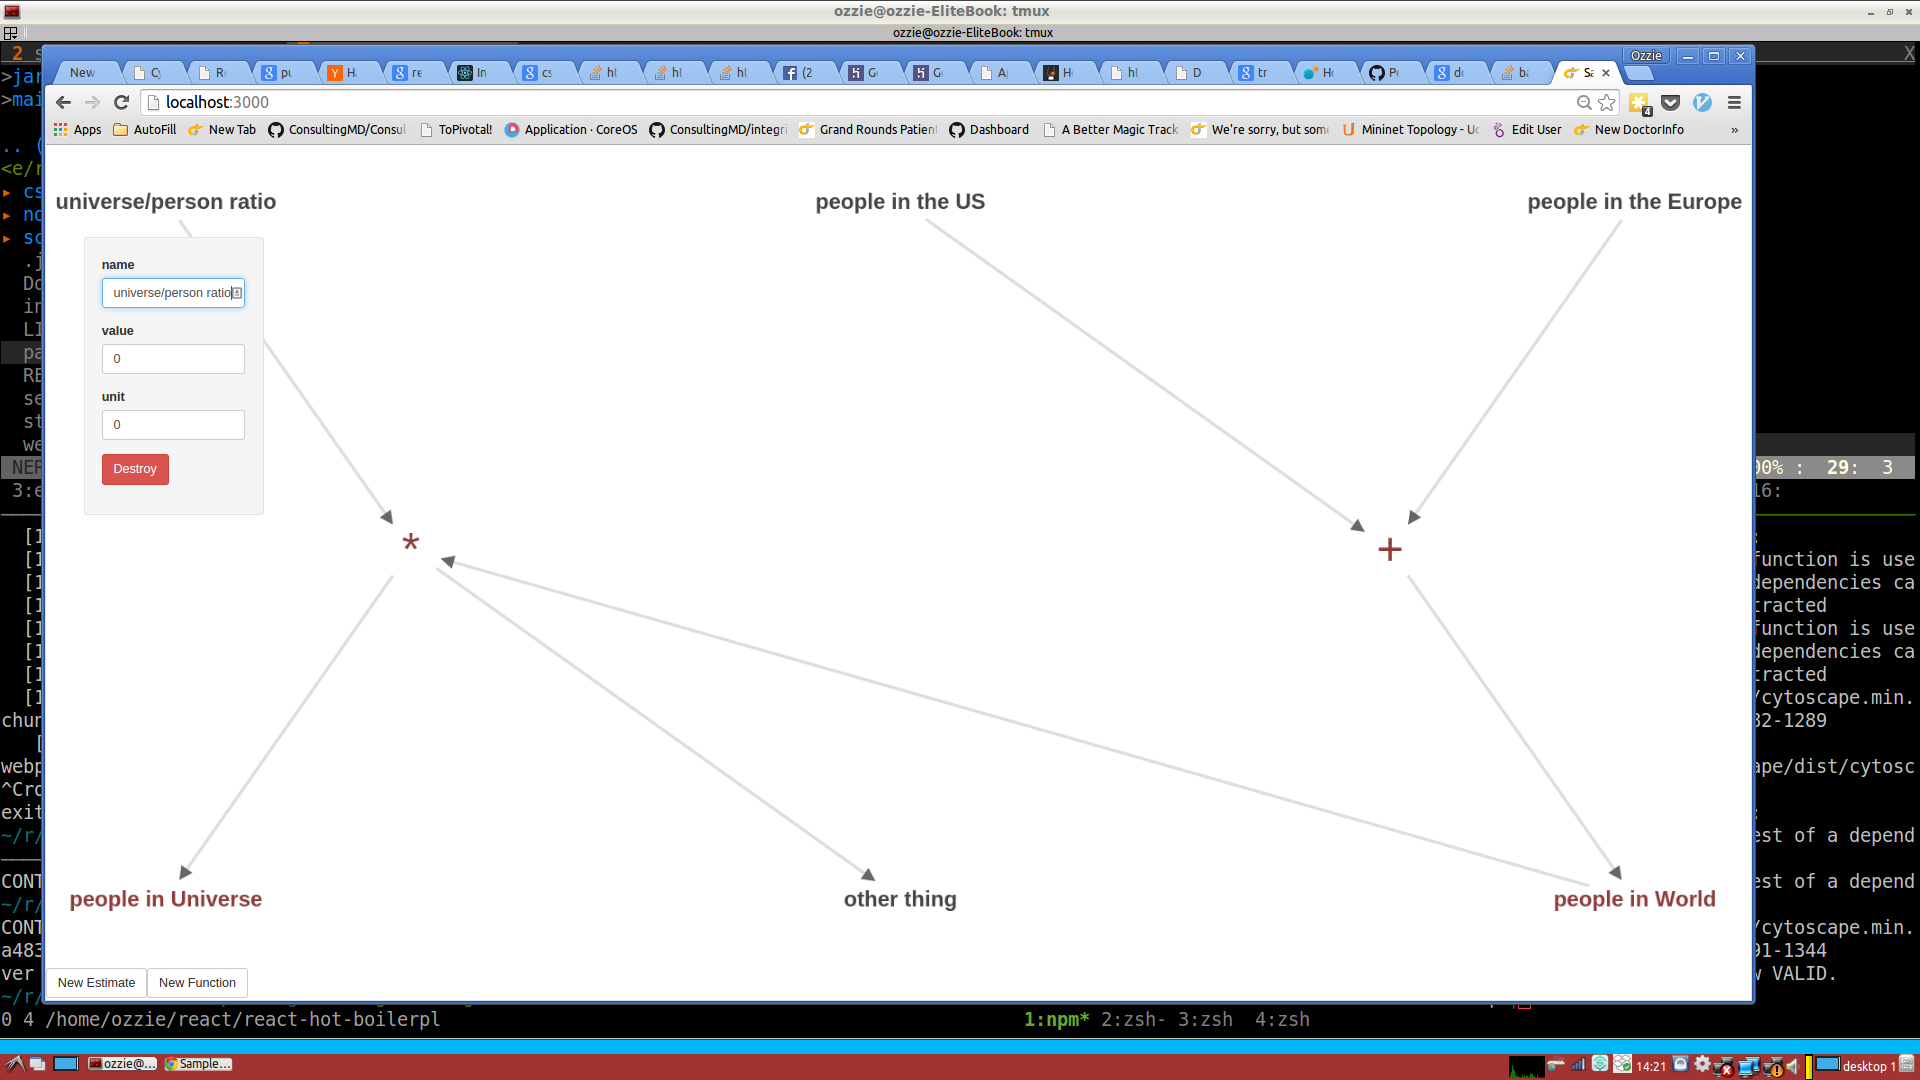1920x1080 pixels.
Task: Expand the bookmarks overflow chevron
Action: (1734, 130)
